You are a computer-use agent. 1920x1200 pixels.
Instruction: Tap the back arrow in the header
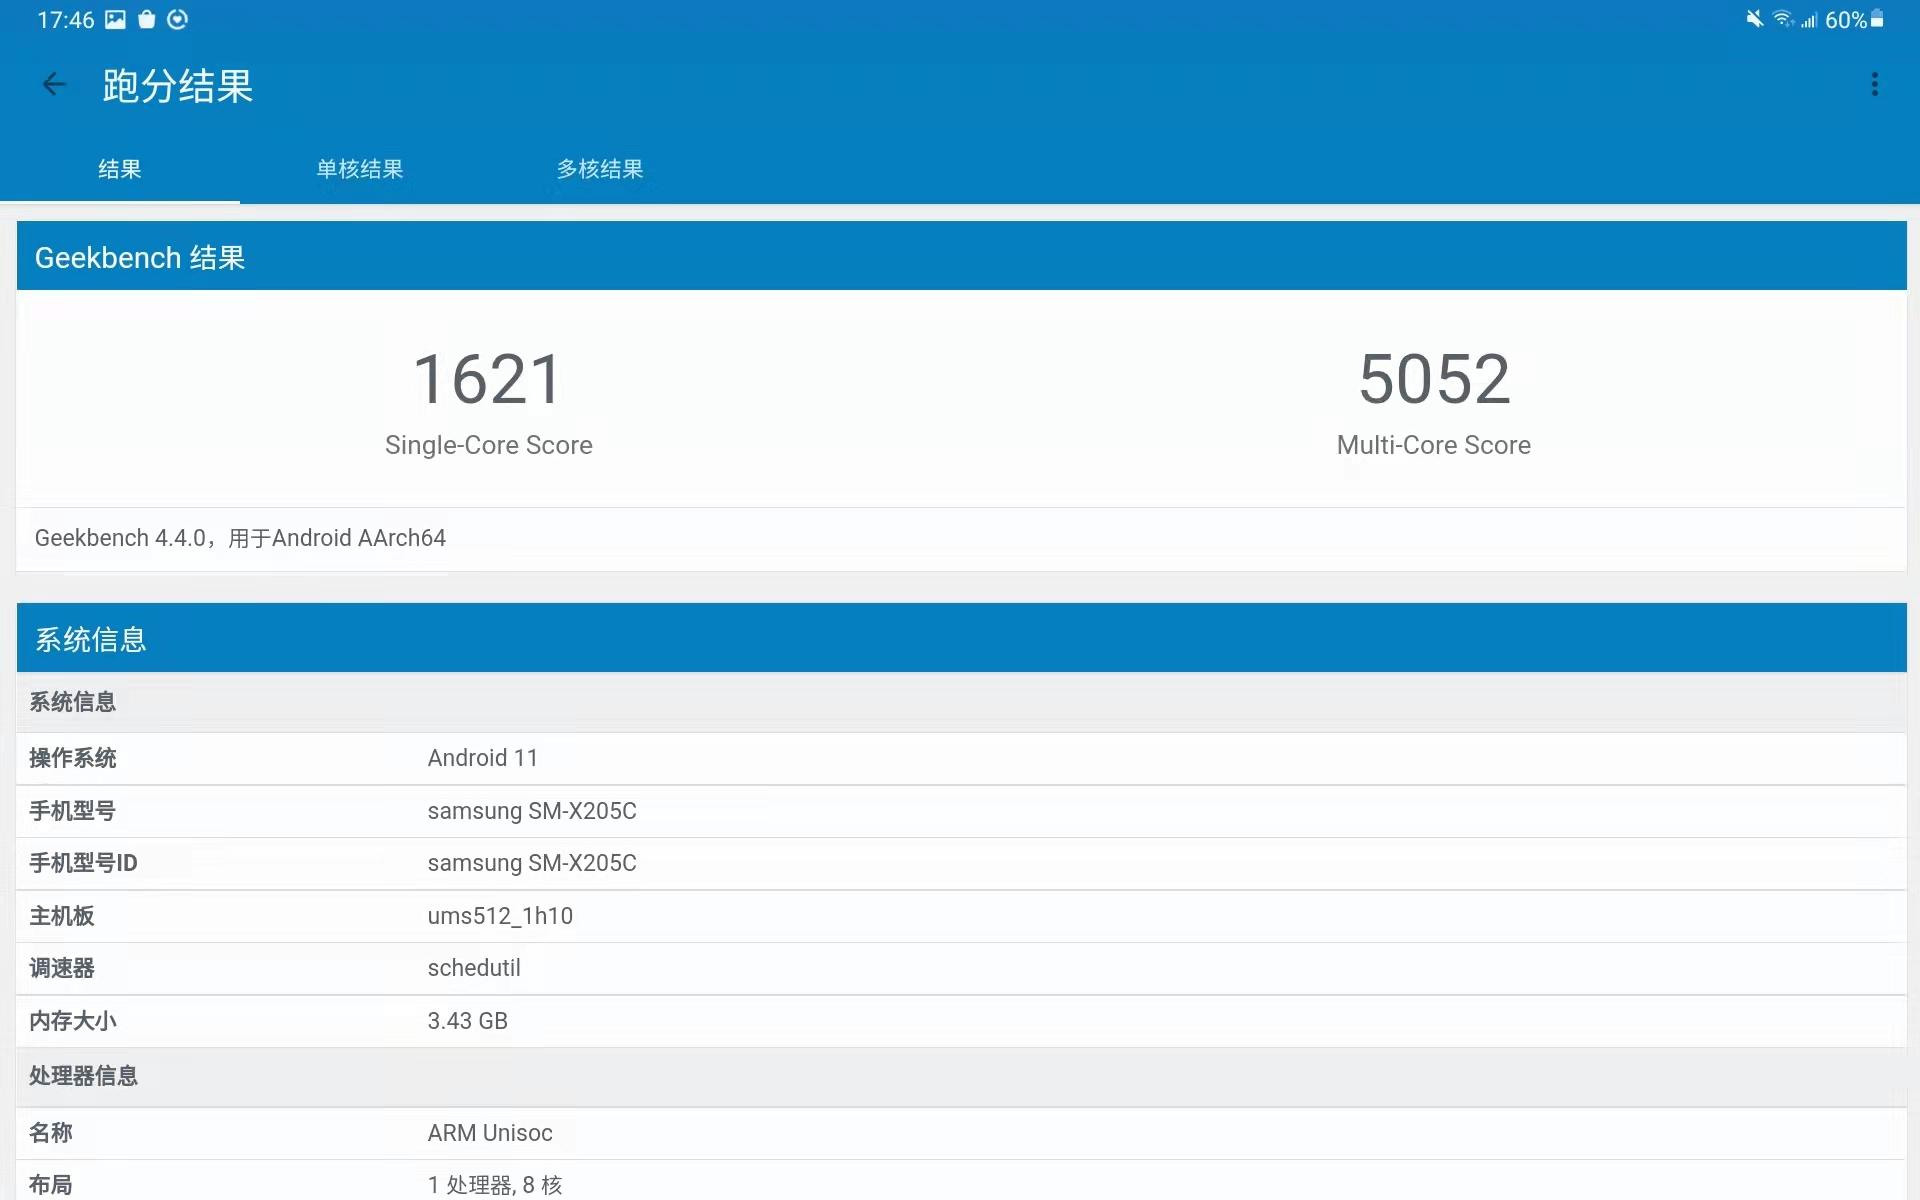point(54,85)
